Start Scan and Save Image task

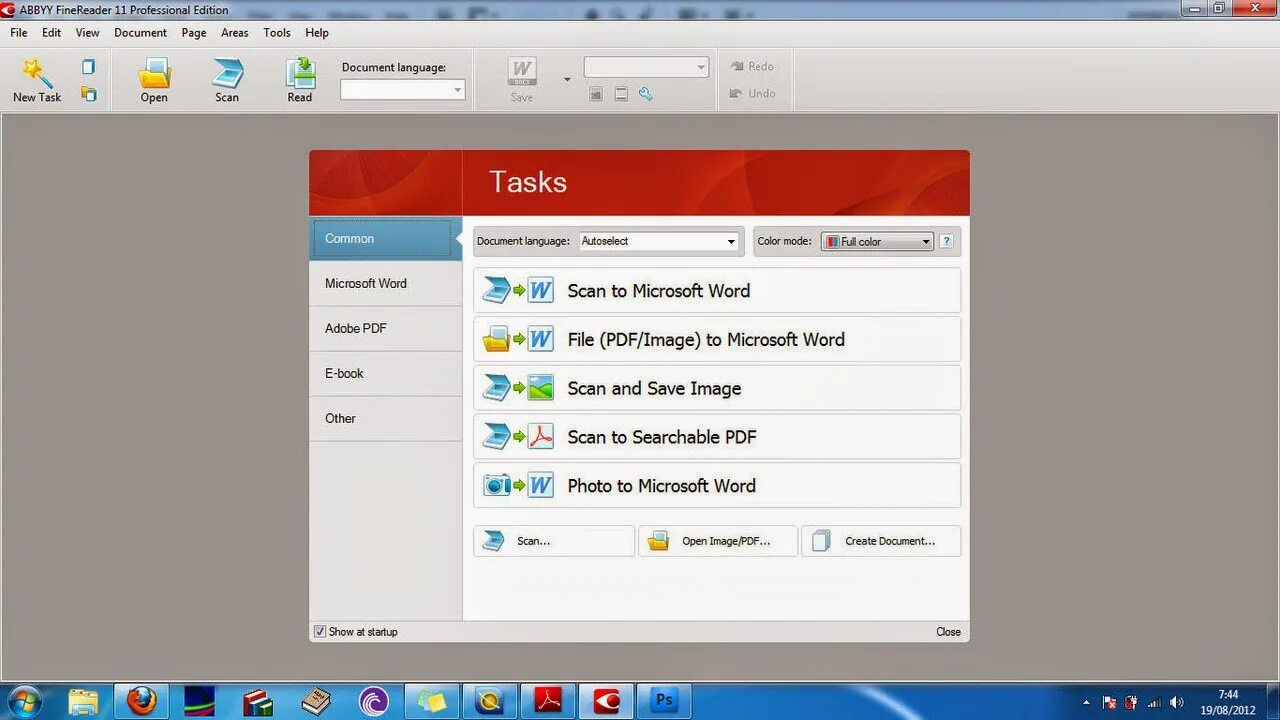click(717, 388)
